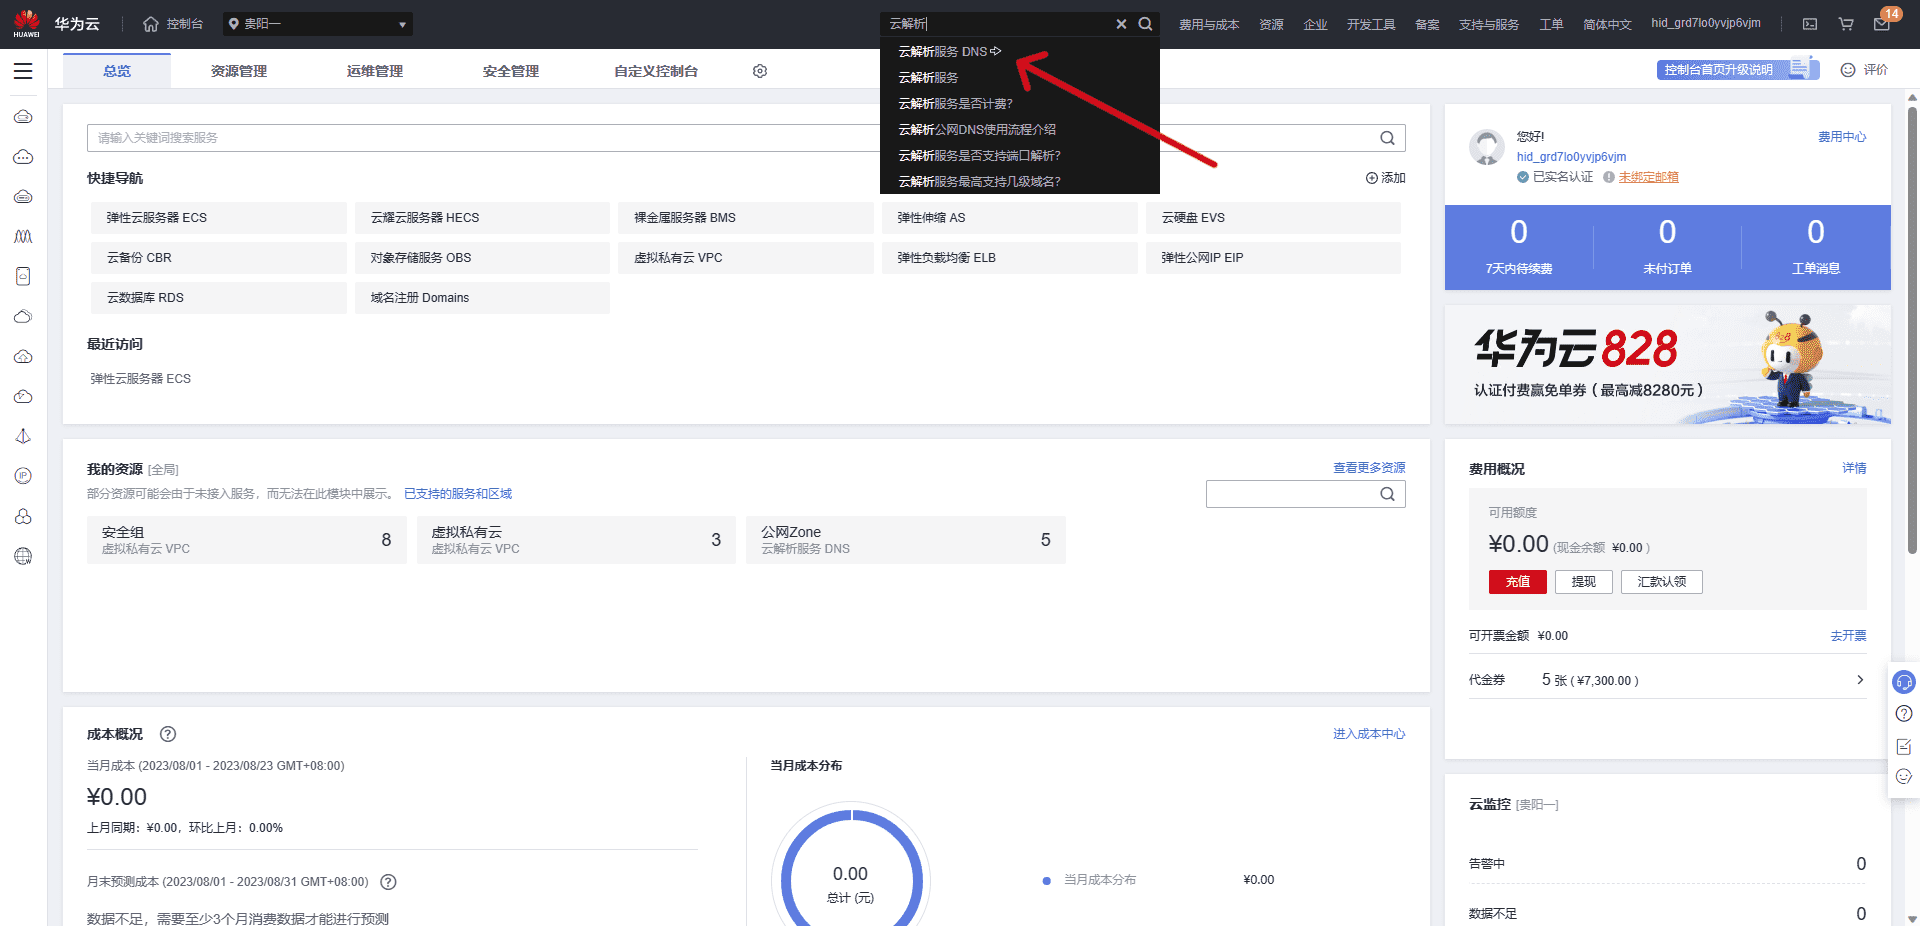Open the floating help question icon
The width and height of the screenshot is (1920, 926).
click(x=1904, y=714)
